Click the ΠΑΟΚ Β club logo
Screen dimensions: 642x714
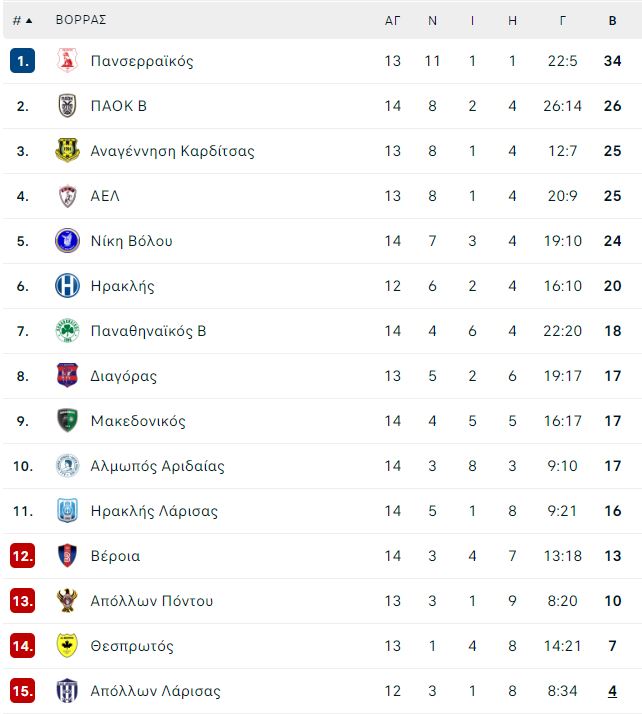tap(67, 106)
